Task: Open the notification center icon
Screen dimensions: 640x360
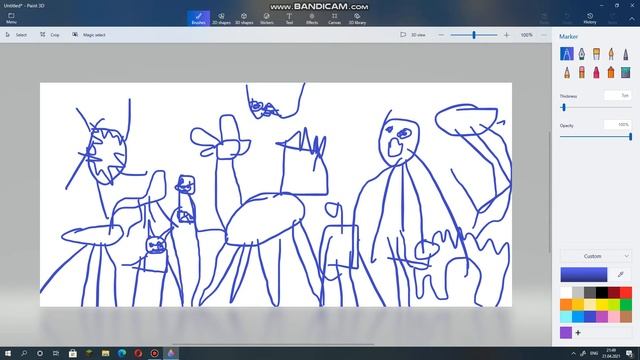Action: (x=630, y=353)
